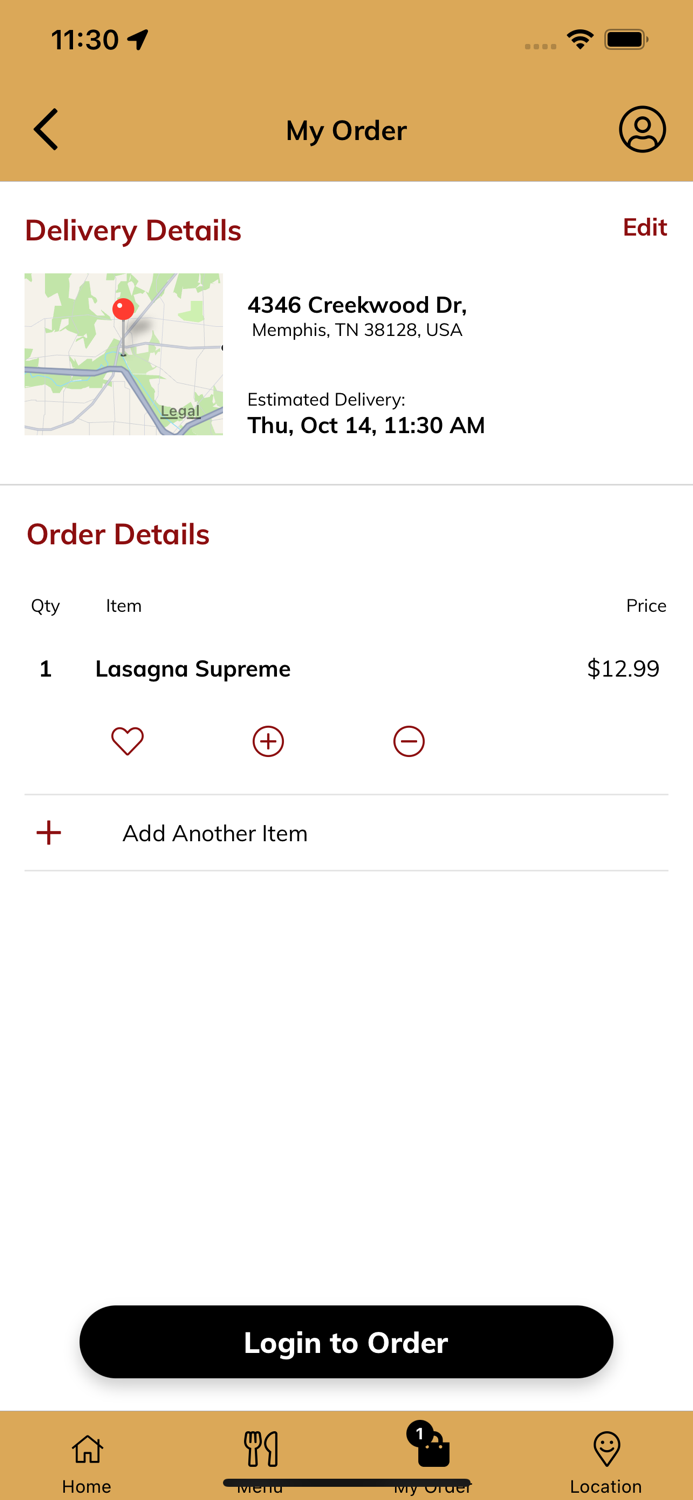693x1500 pixels.
Task: Favorite Lasagna Supreme with heart icon
Action: tap(127, 741)
